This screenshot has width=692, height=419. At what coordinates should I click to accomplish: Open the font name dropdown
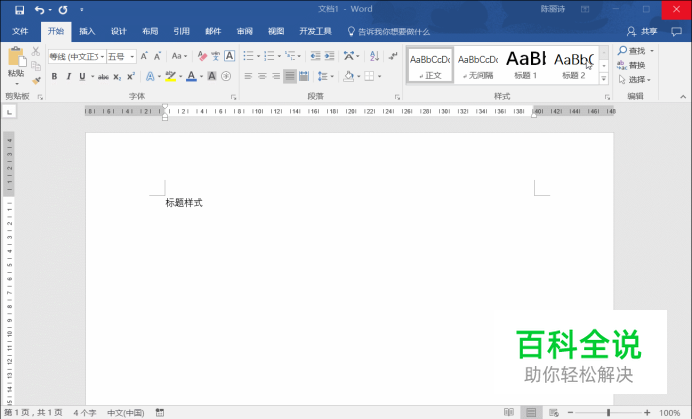point(102,57)
